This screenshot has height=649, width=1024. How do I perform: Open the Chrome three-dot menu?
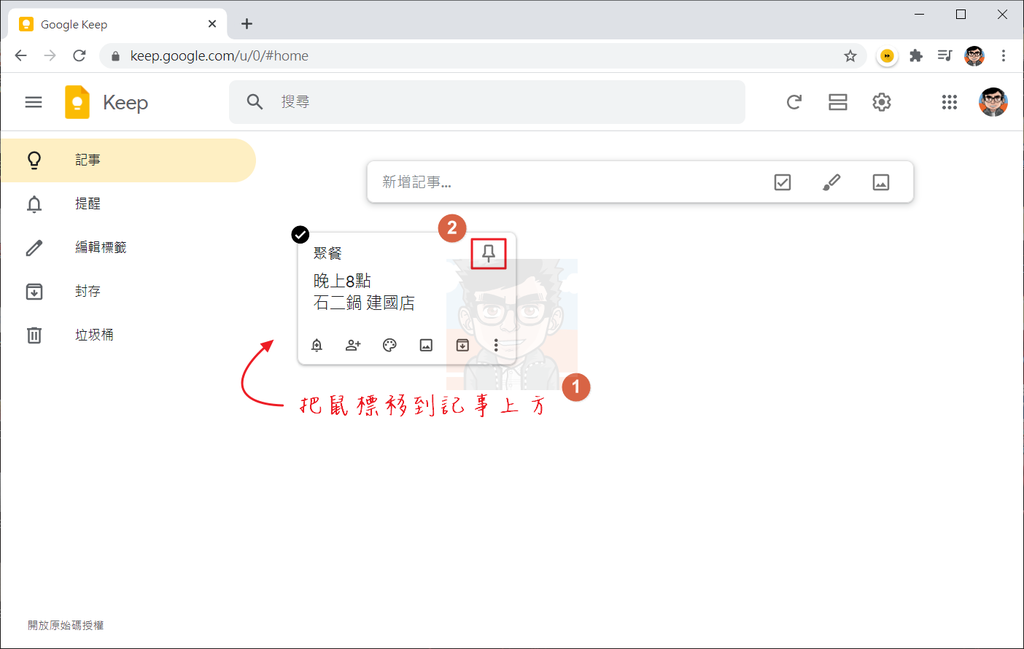coord(1003,56)
